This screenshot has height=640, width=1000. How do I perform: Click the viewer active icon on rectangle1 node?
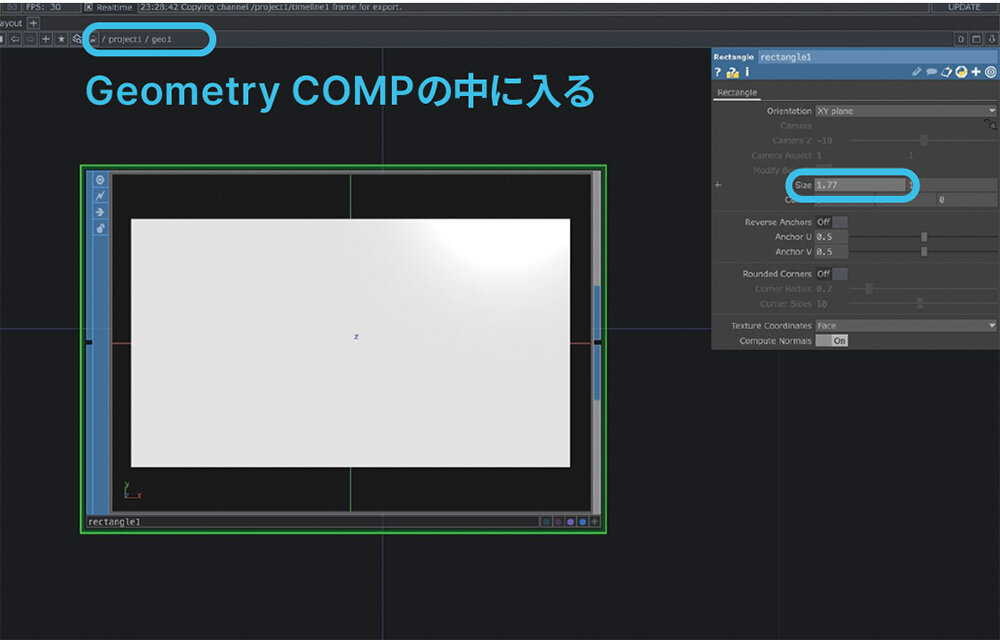pos(100,179)
